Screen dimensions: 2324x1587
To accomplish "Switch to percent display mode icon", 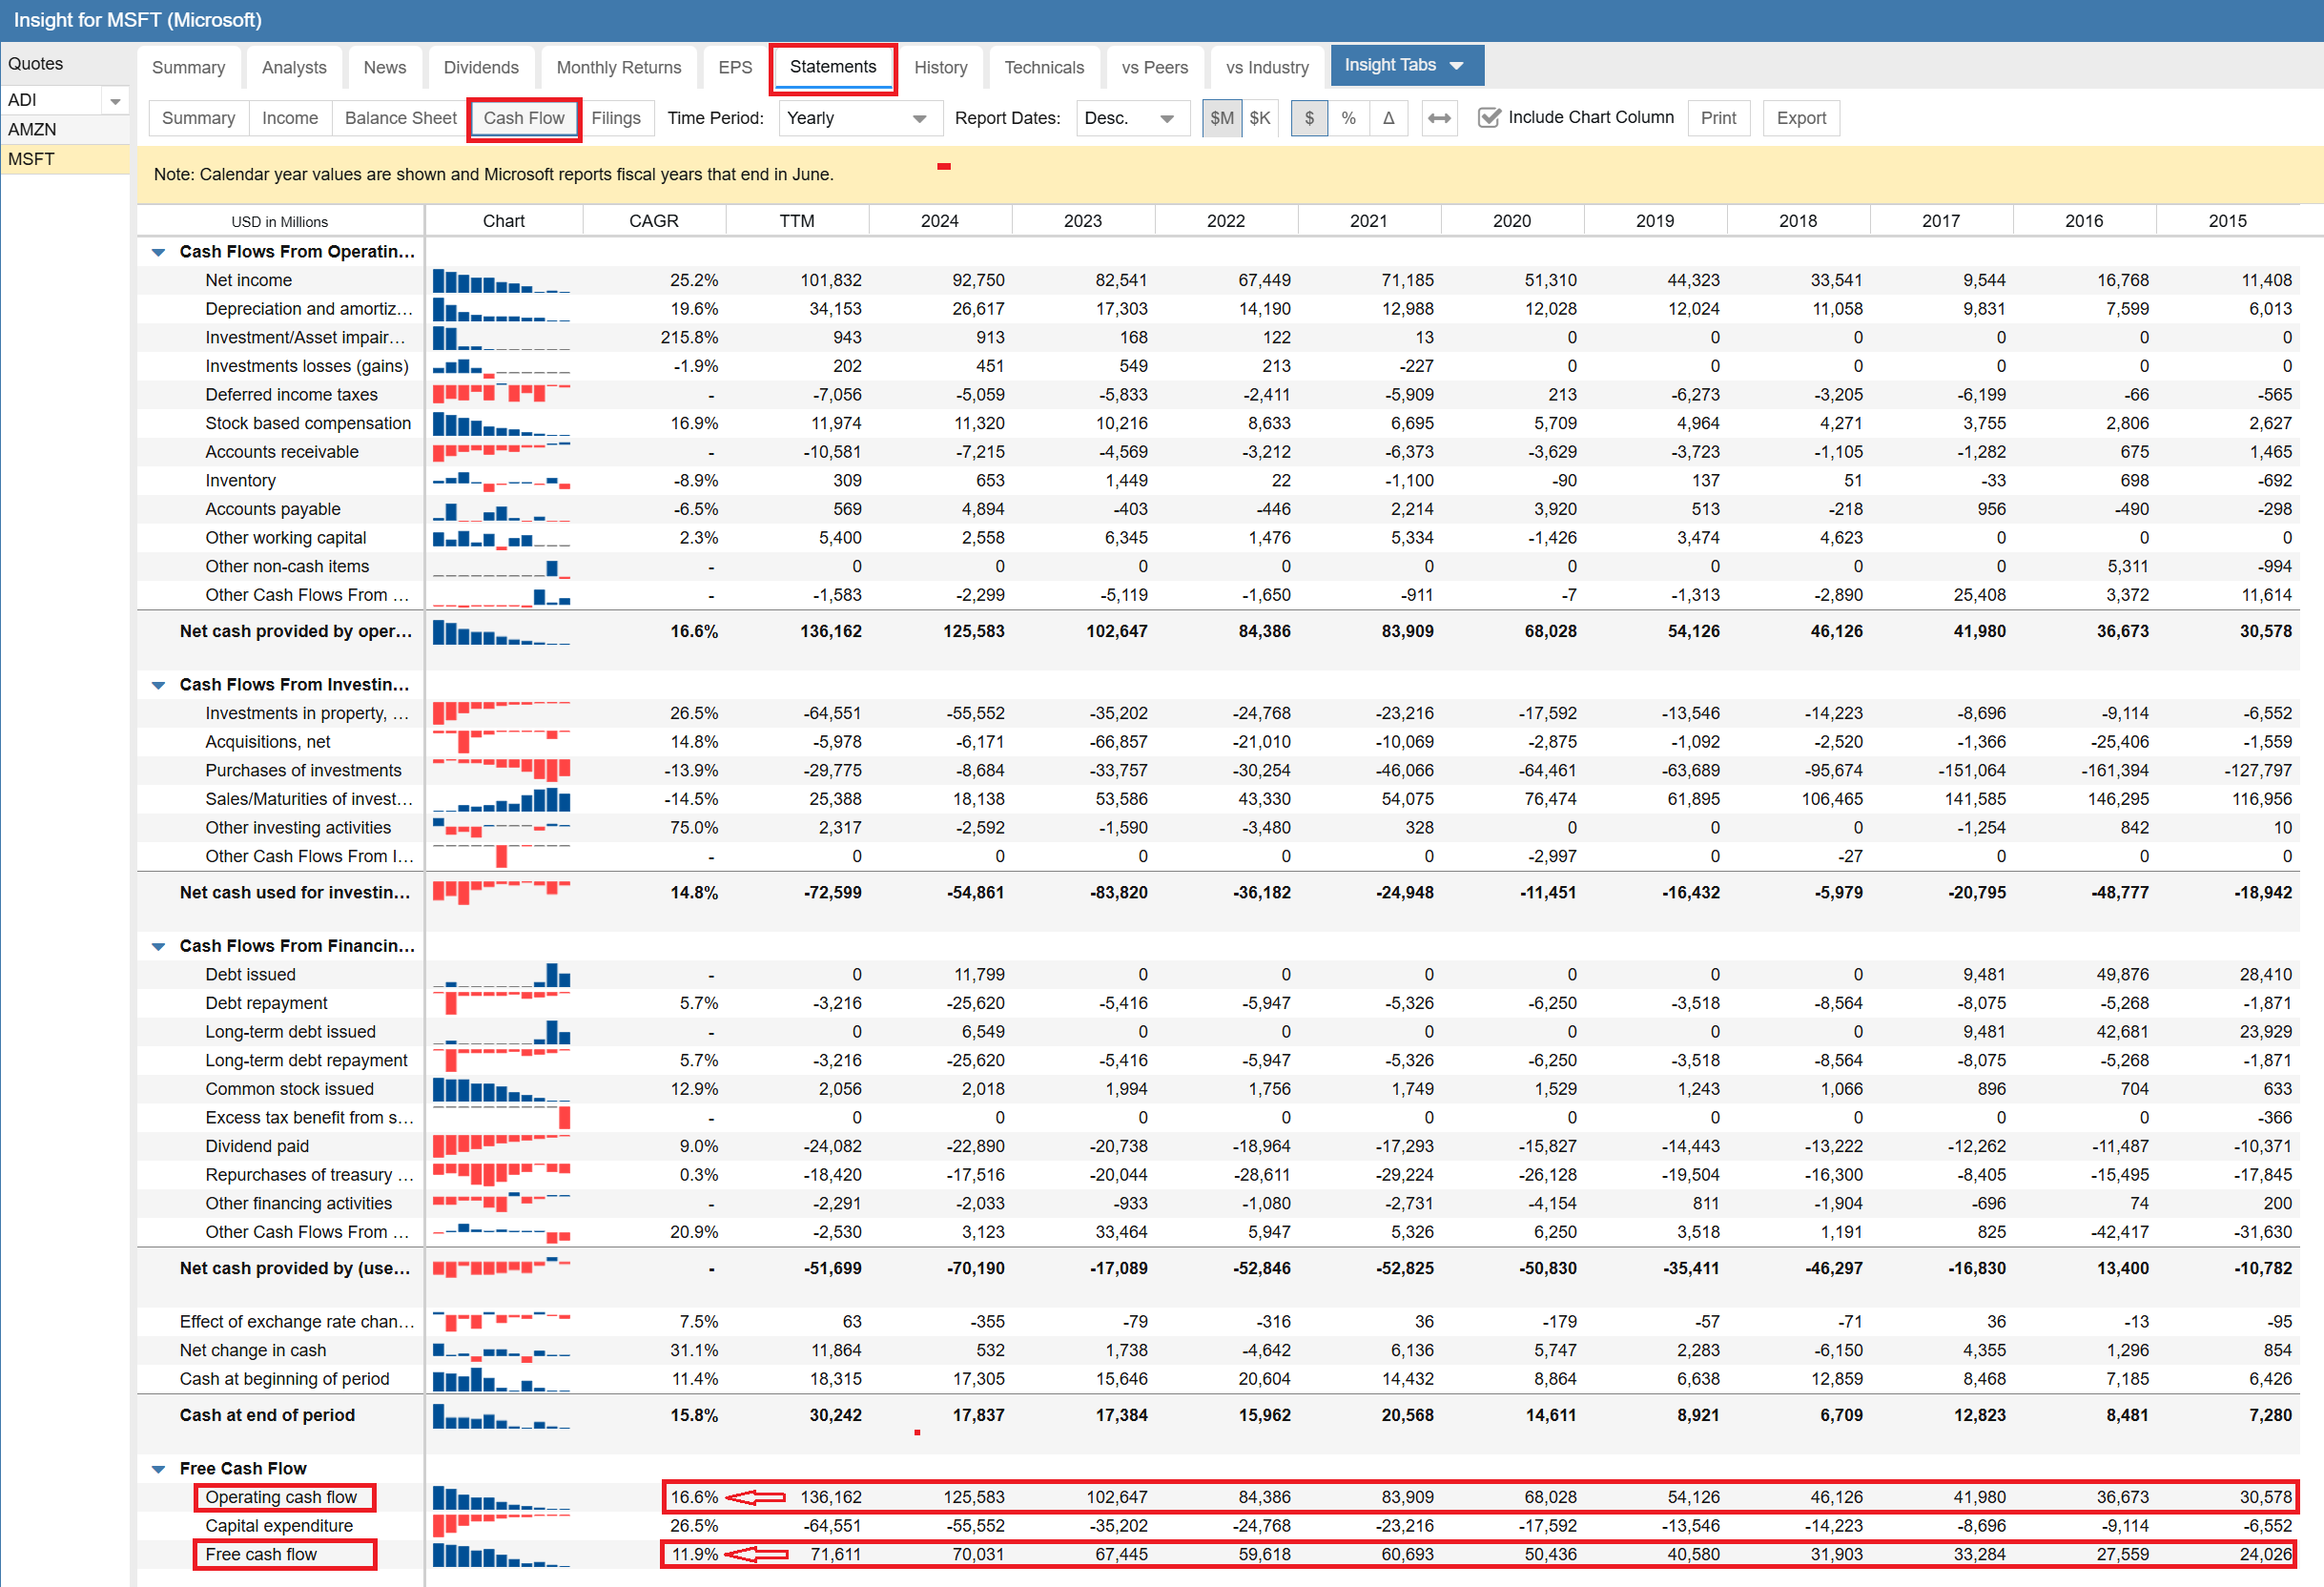I will tap(1348, 118).
